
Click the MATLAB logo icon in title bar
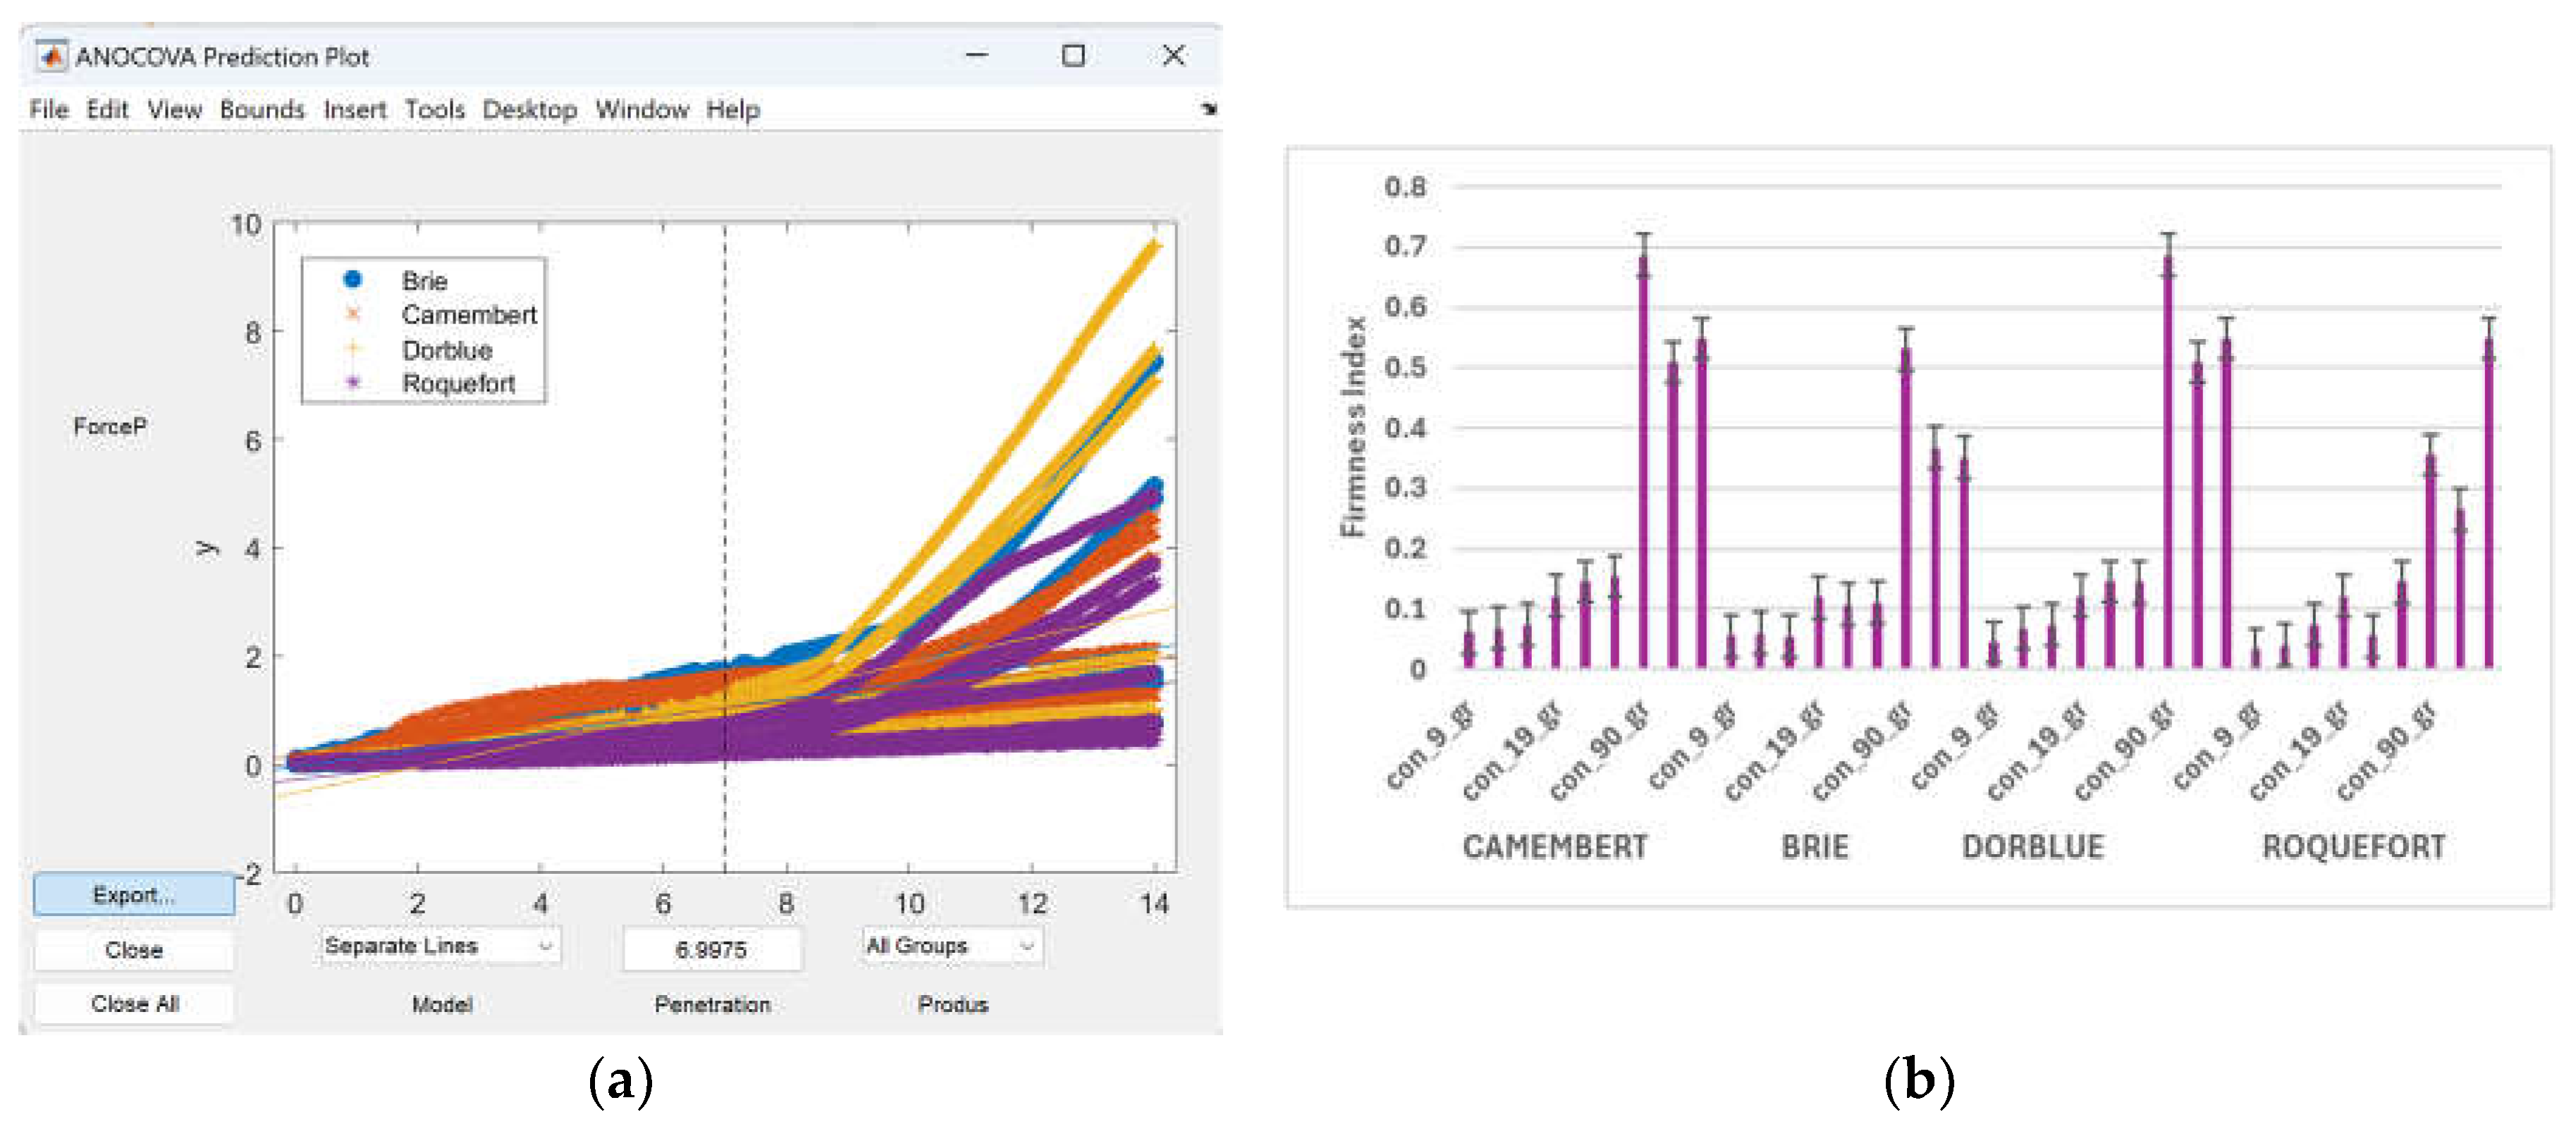52,56
